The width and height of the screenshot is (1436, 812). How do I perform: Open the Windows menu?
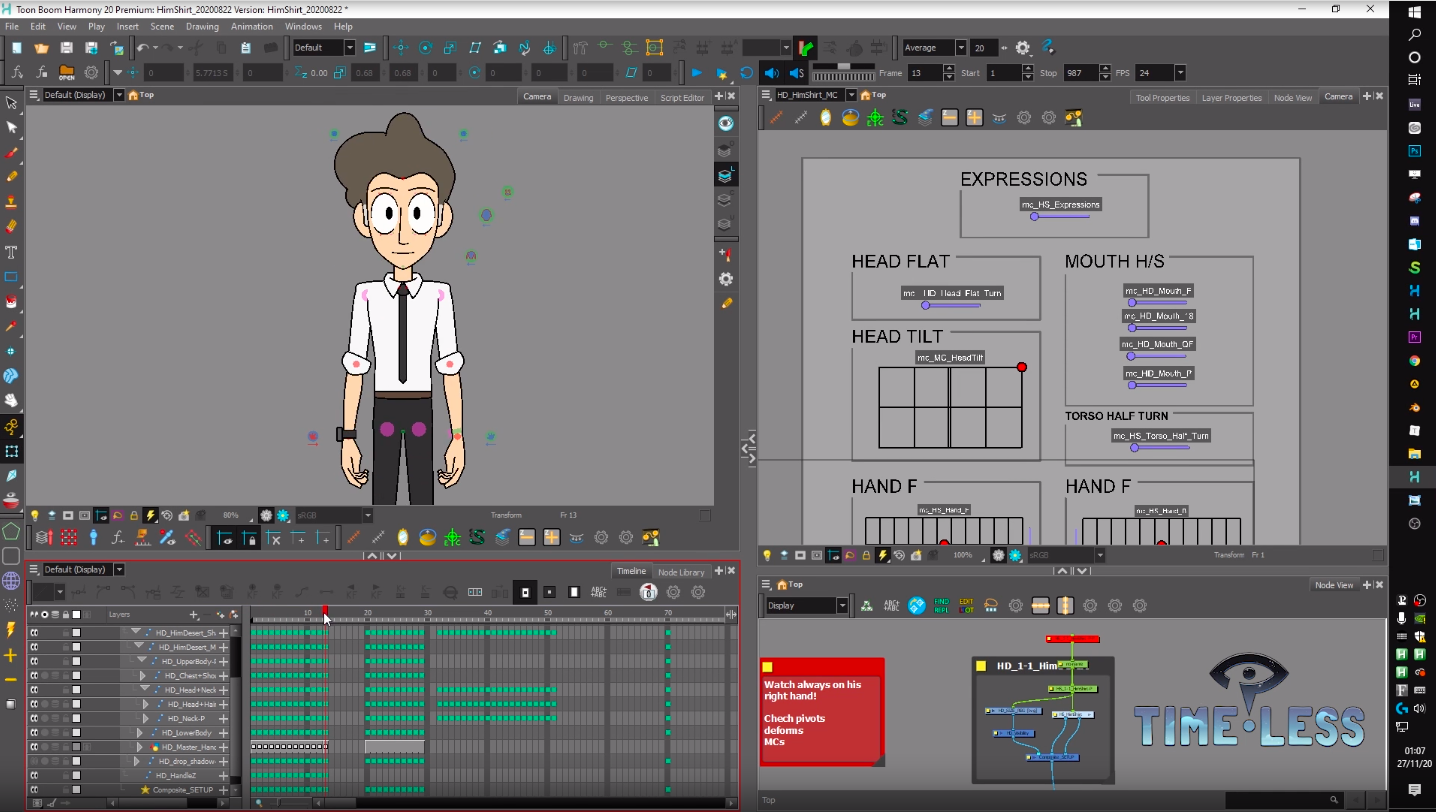point(303,26)
